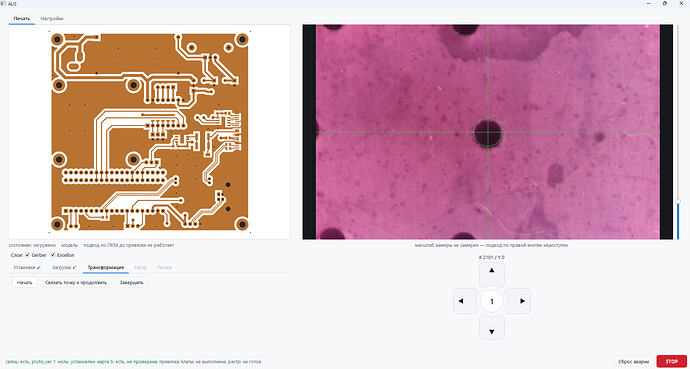Click the 'состояние: загружено' status text

pos(32,245)
